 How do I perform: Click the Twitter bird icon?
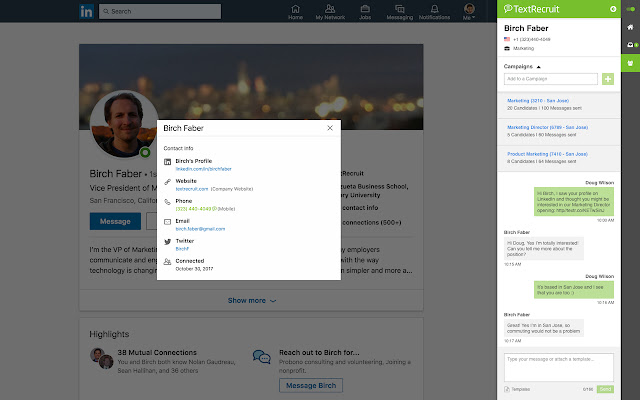point(167,242)
